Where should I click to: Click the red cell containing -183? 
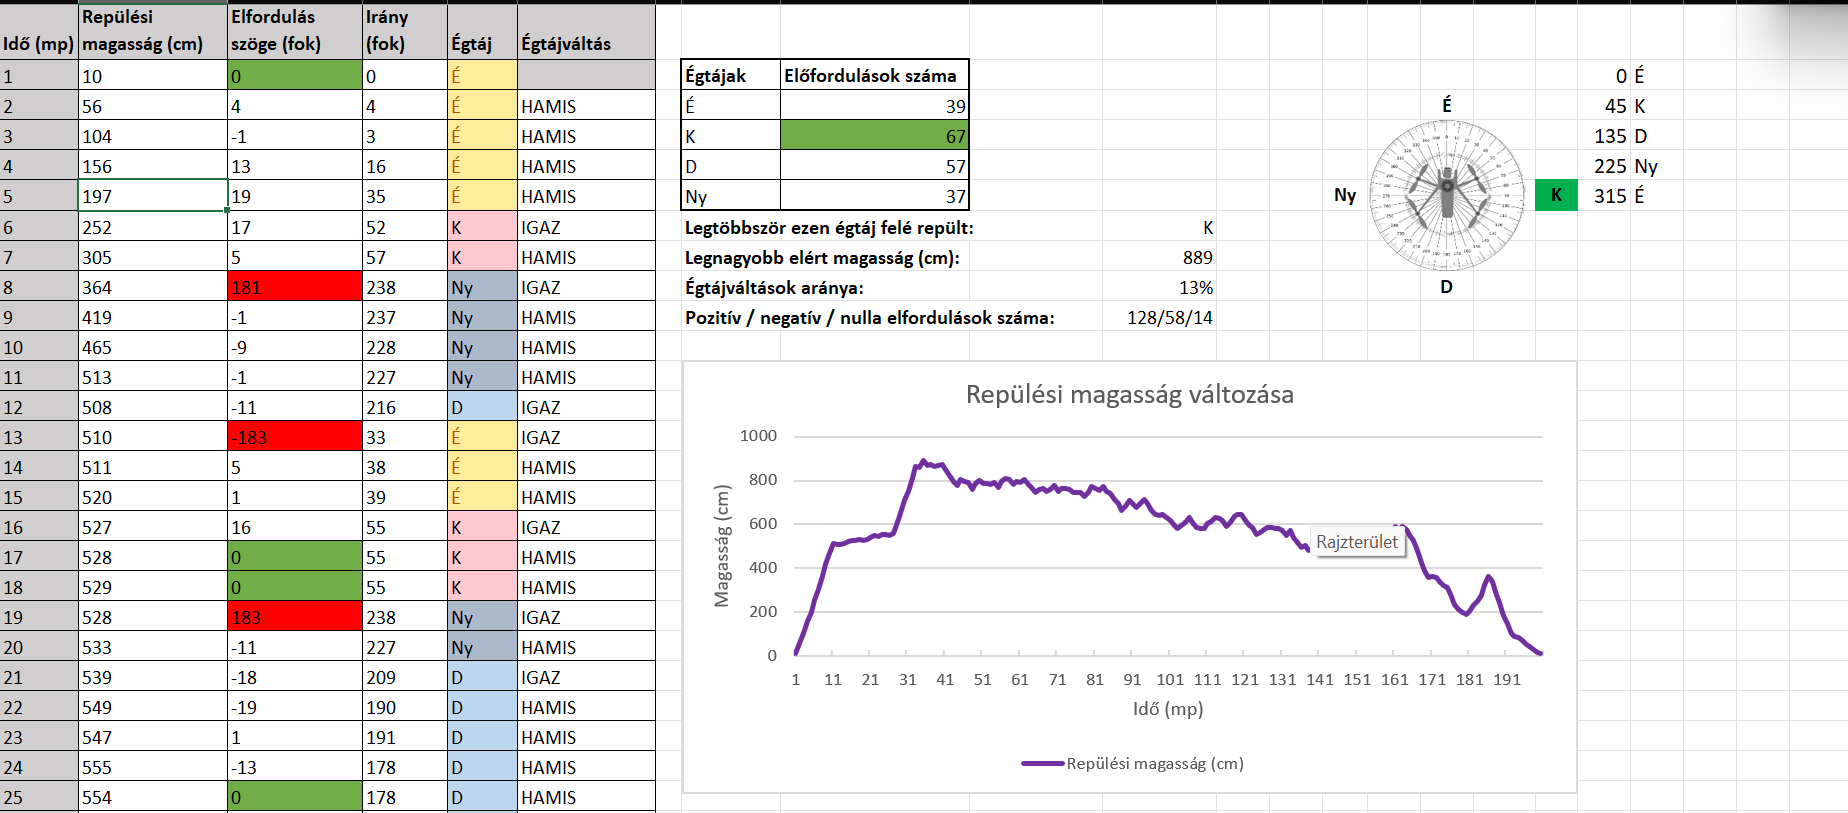tap(295, 437)
